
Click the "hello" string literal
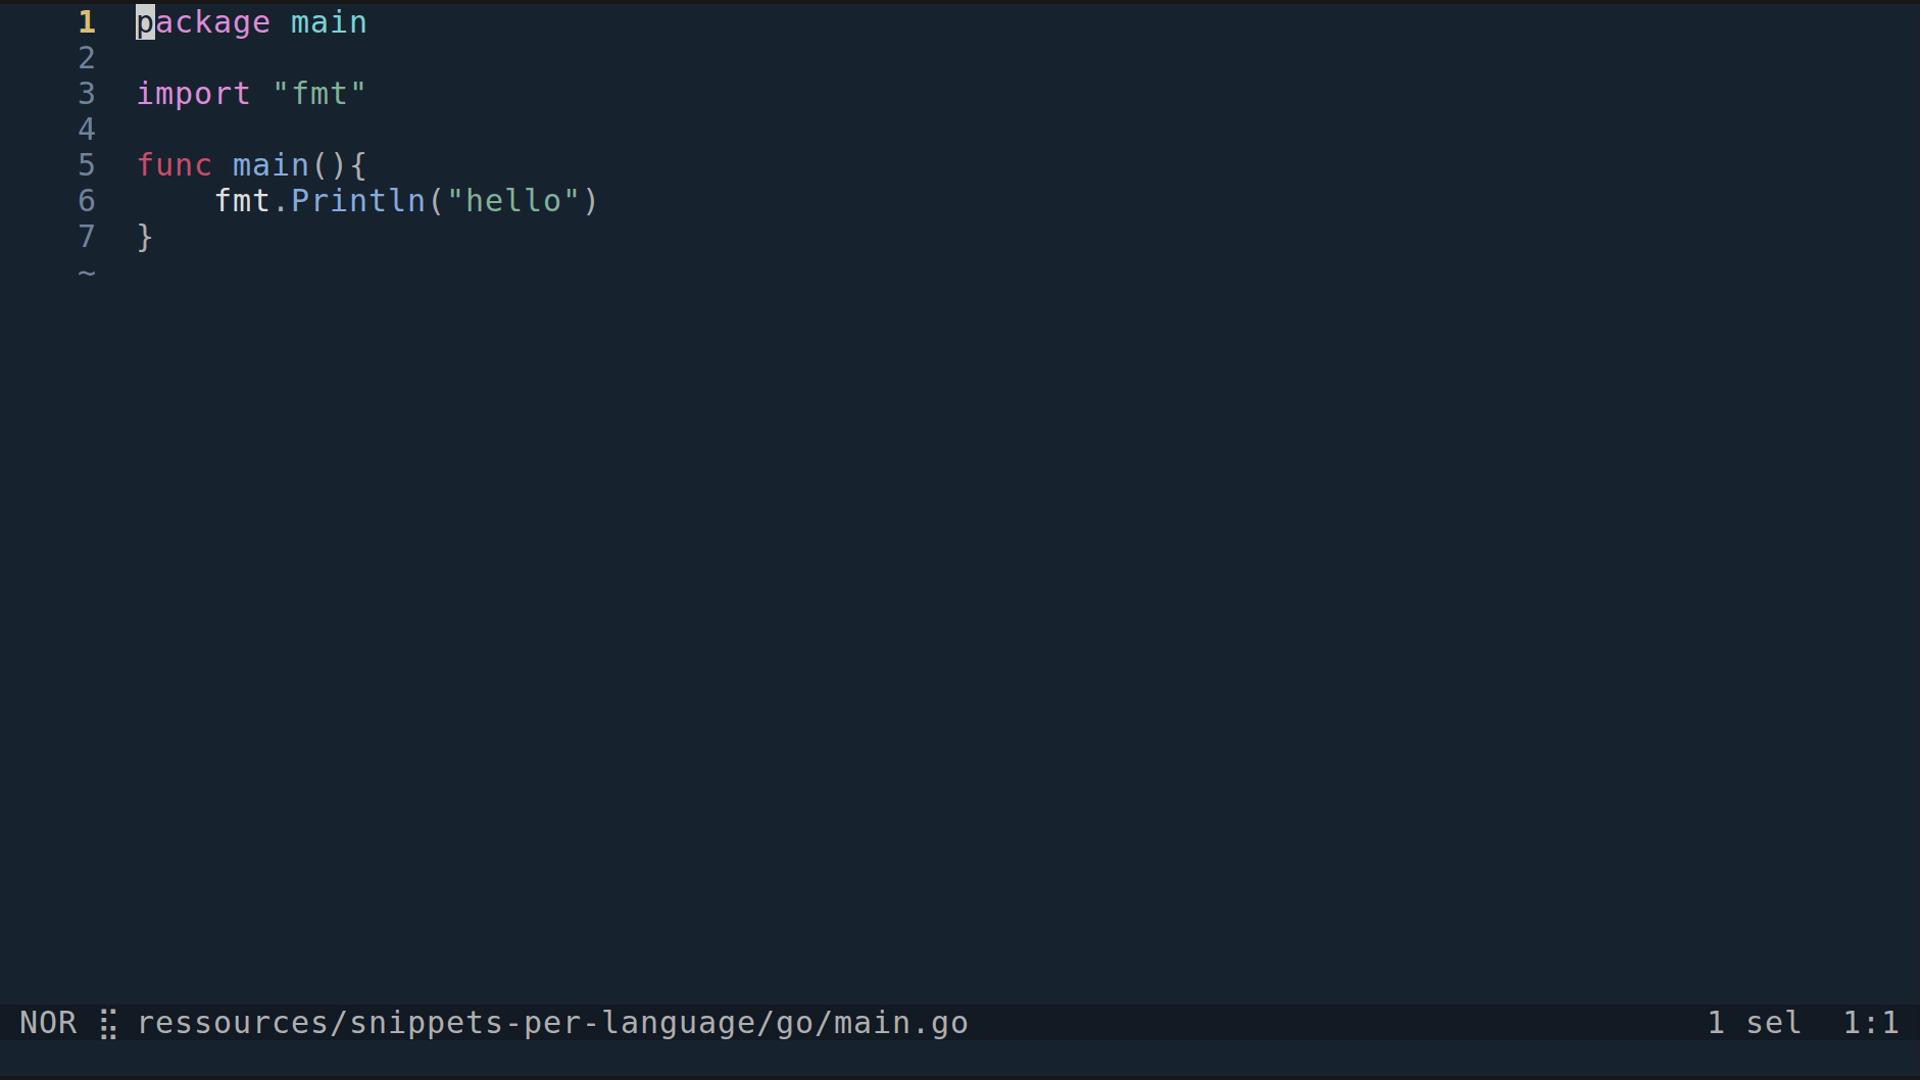(x=513, y=201)
